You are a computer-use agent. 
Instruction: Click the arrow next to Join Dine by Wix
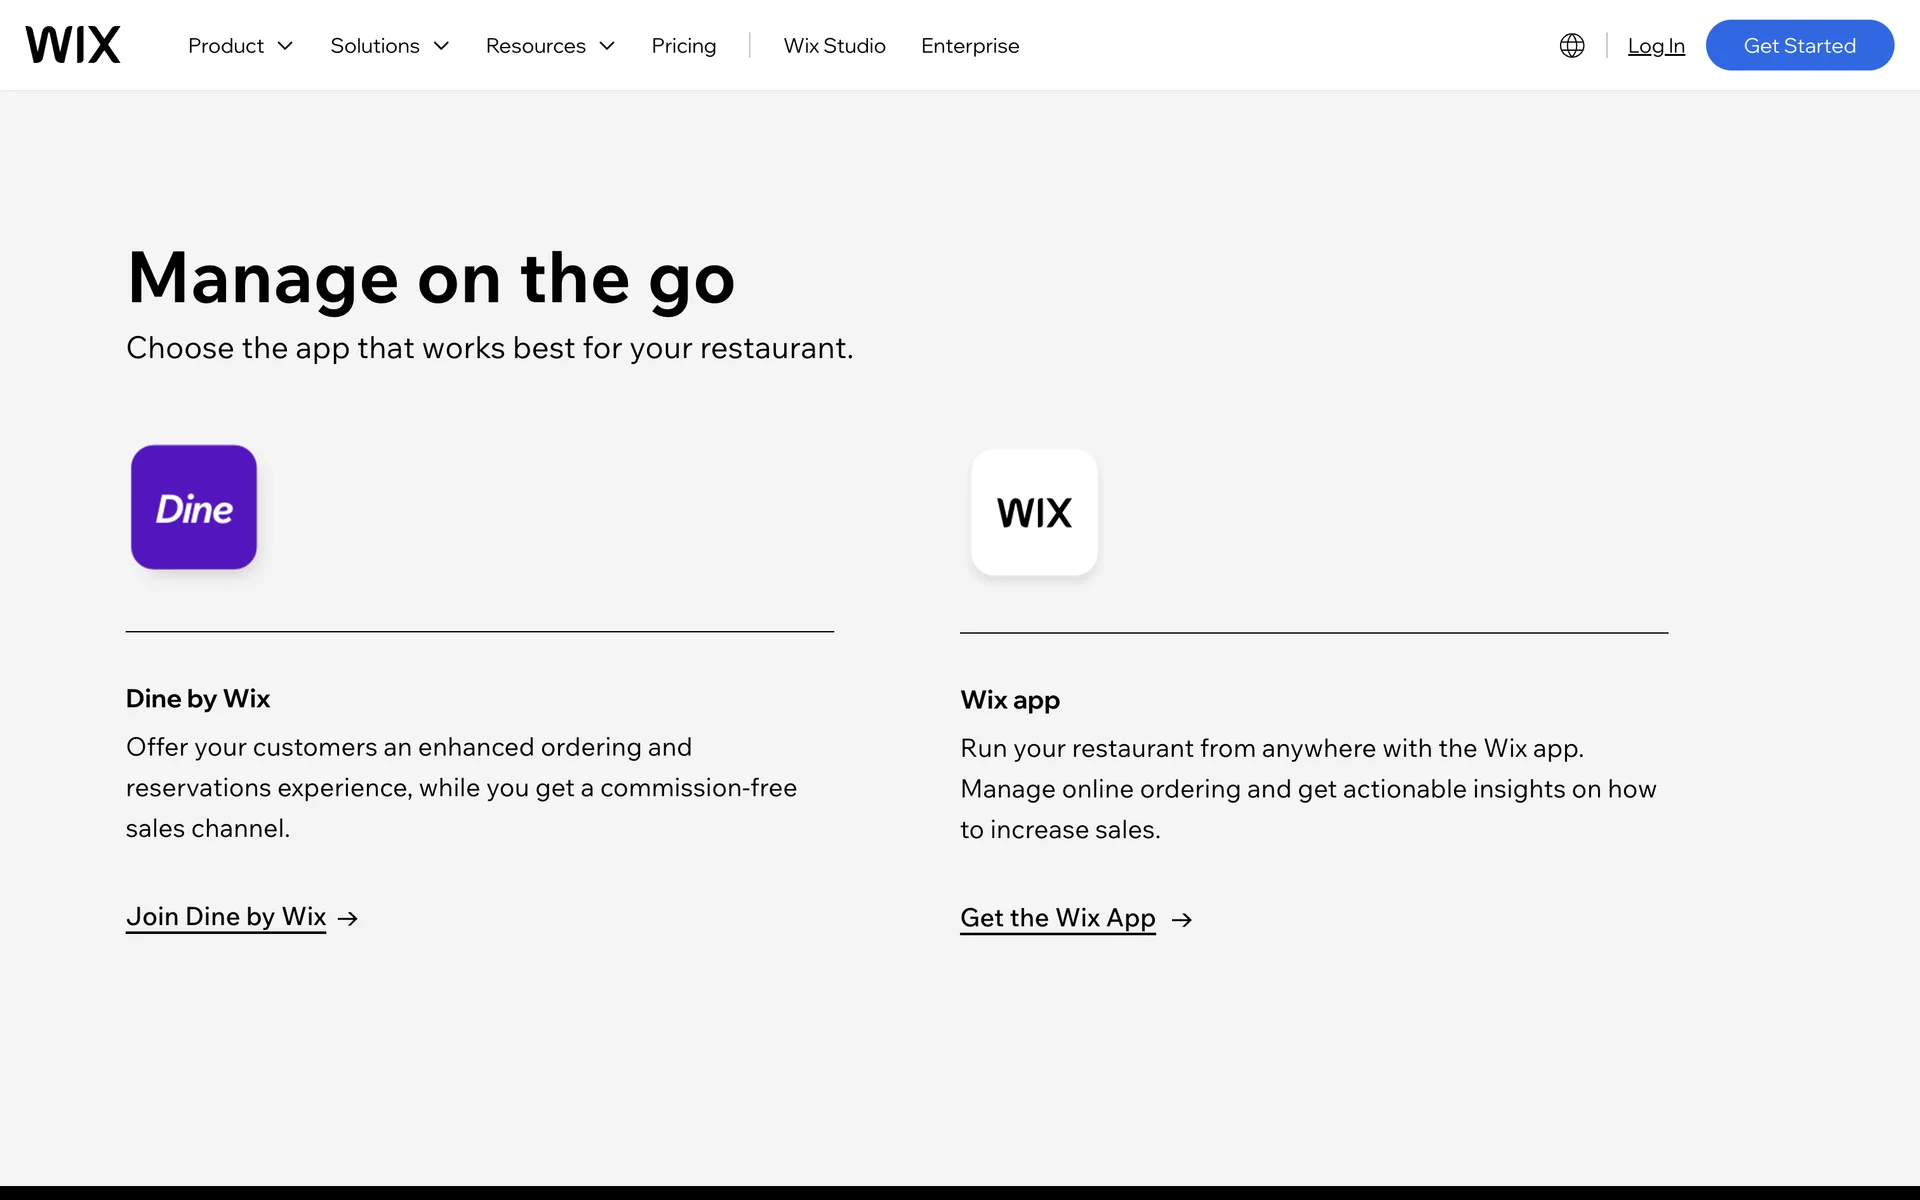(x=348, y=918)
